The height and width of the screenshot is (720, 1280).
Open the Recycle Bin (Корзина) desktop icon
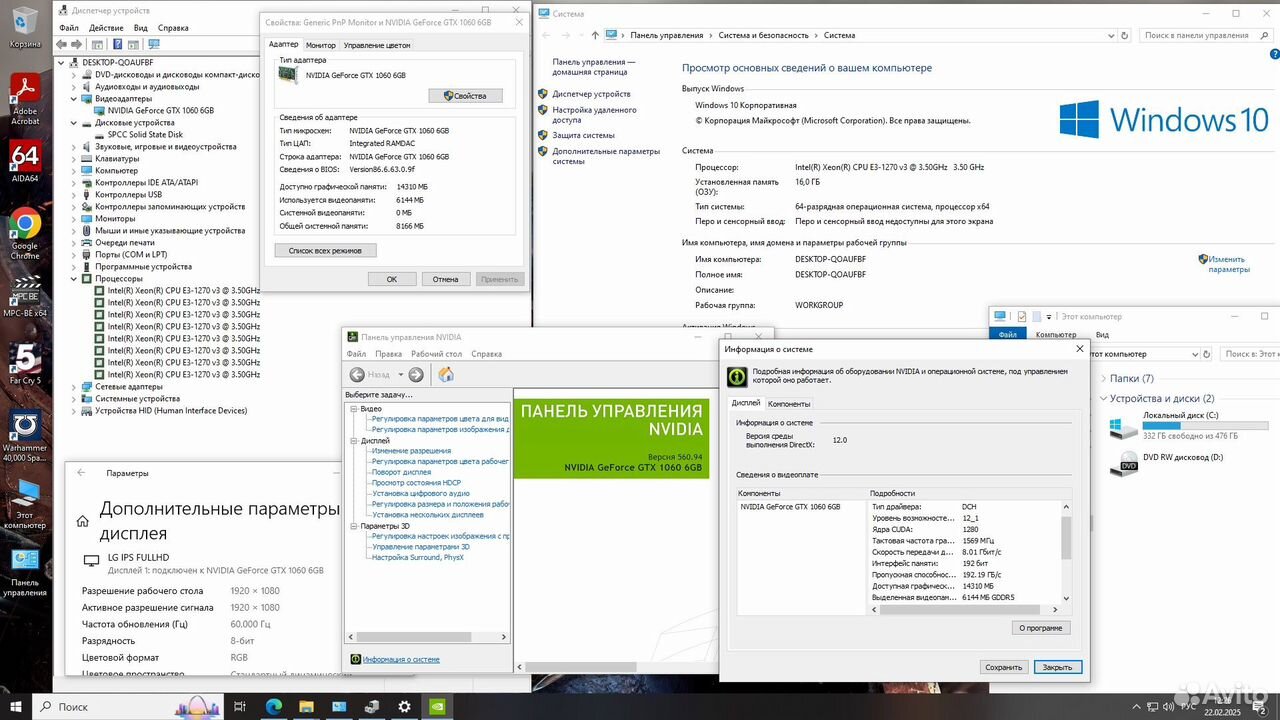click(25, 27)
